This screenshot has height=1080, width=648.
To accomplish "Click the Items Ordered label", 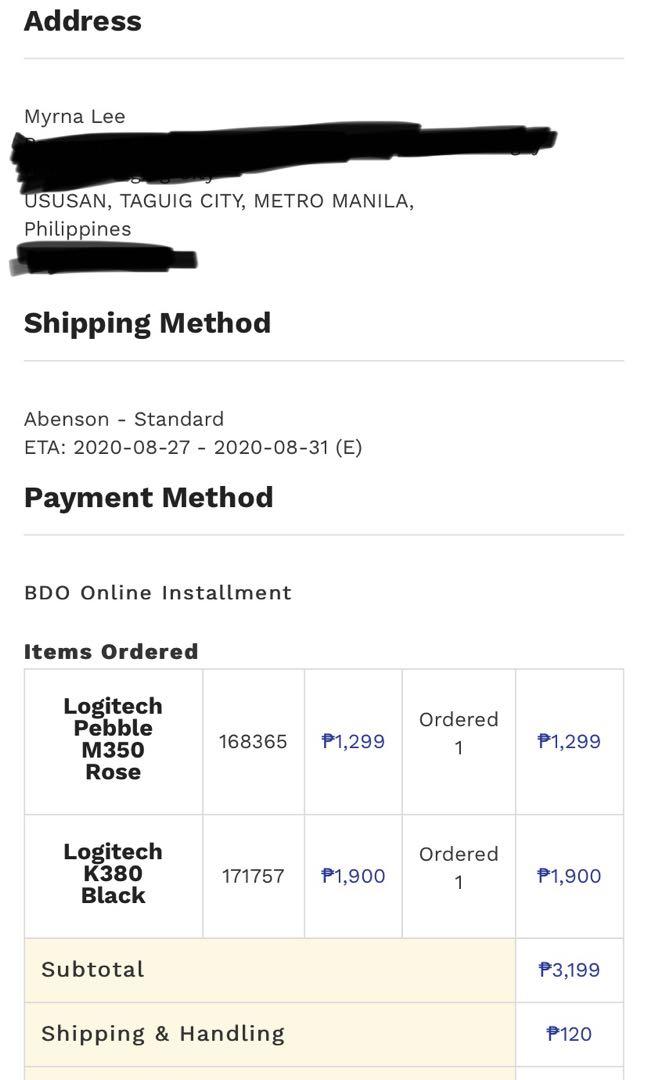I will click(111, 651).
